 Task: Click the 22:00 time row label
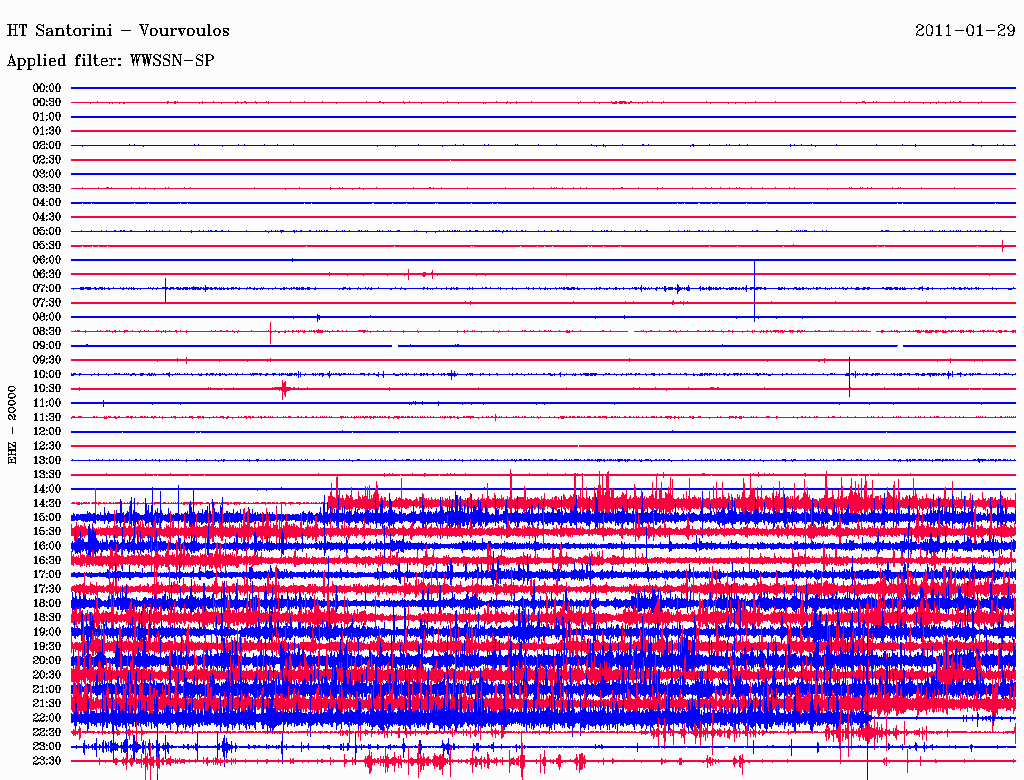47,717
